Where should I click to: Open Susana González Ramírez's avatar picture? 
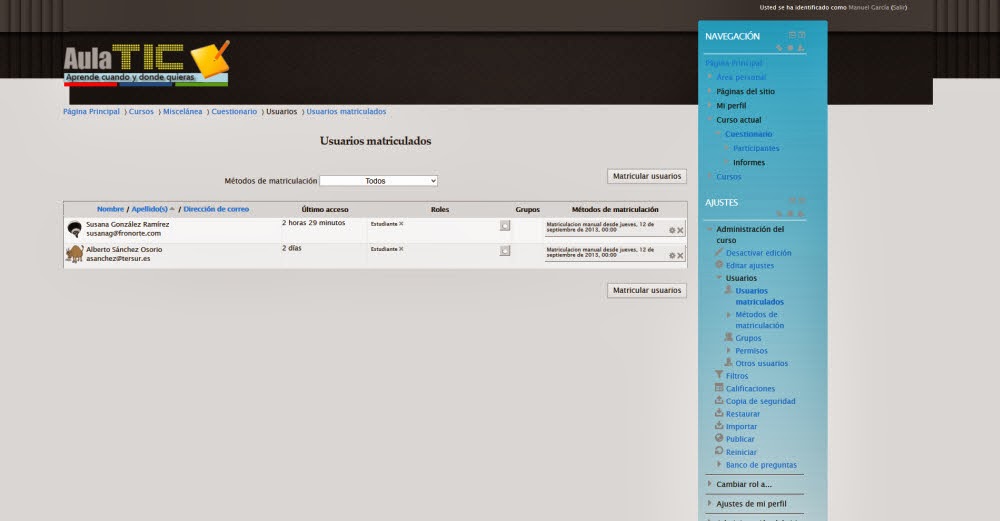[x=75, y=229]
